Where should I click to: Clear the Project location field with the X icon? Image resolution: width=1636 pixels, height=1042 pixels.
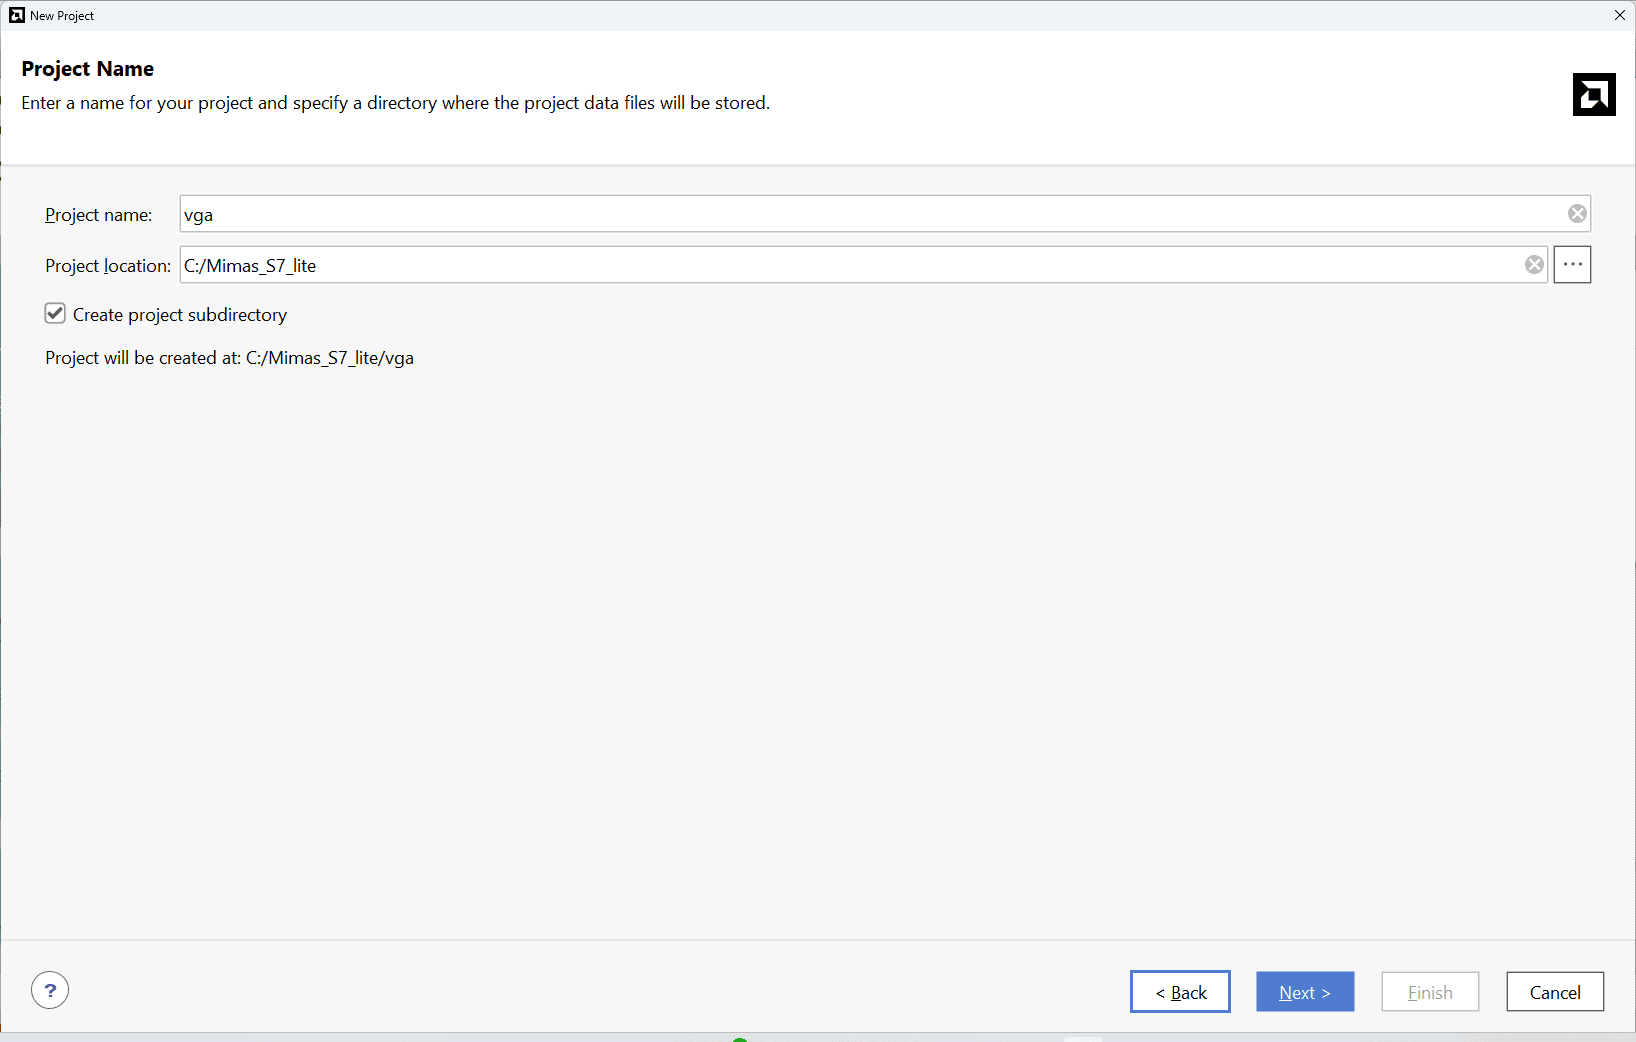(x=1534, y=265)
